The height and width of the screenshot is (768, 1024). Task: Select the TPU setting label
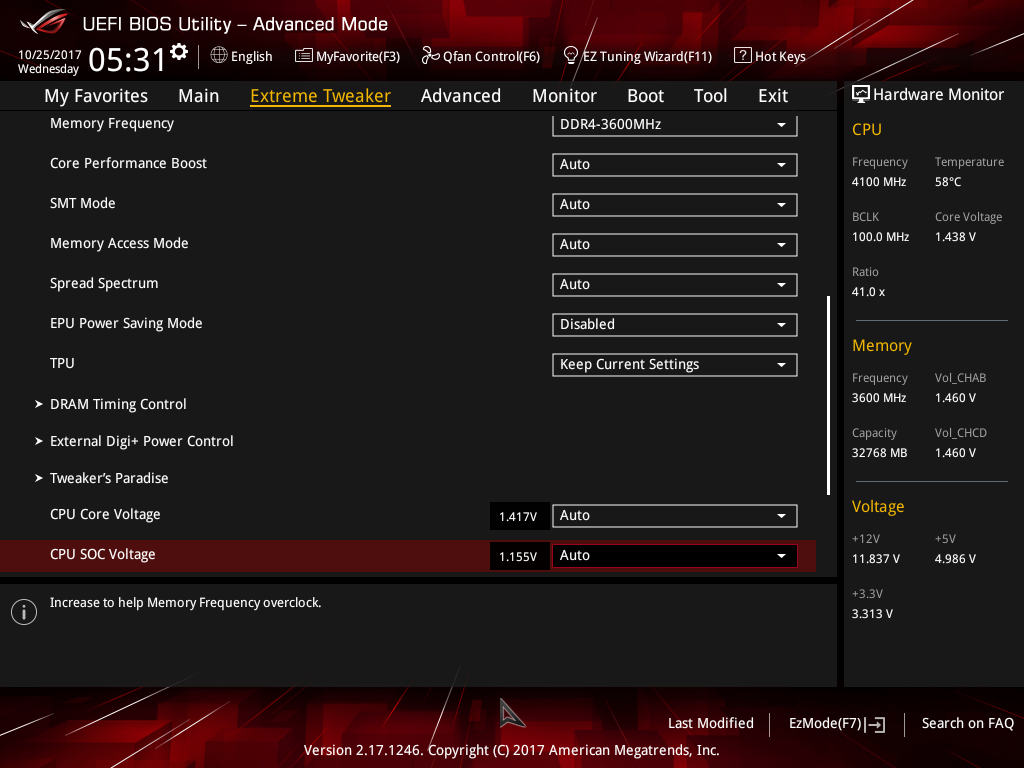click(x=62, y=363)
